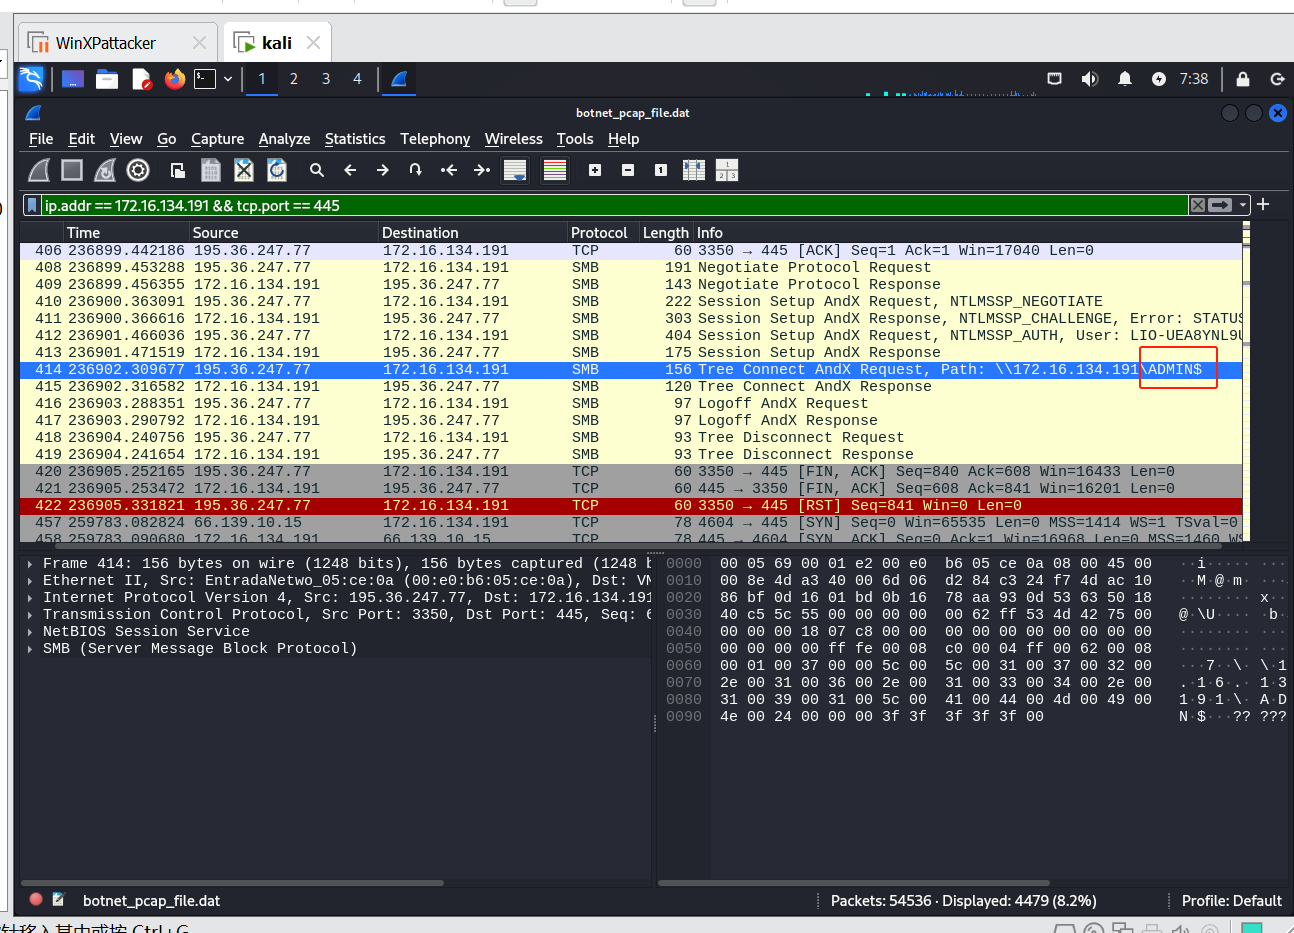Open the File menu
Screen dimensions: 1294x933
click(41, 139)
